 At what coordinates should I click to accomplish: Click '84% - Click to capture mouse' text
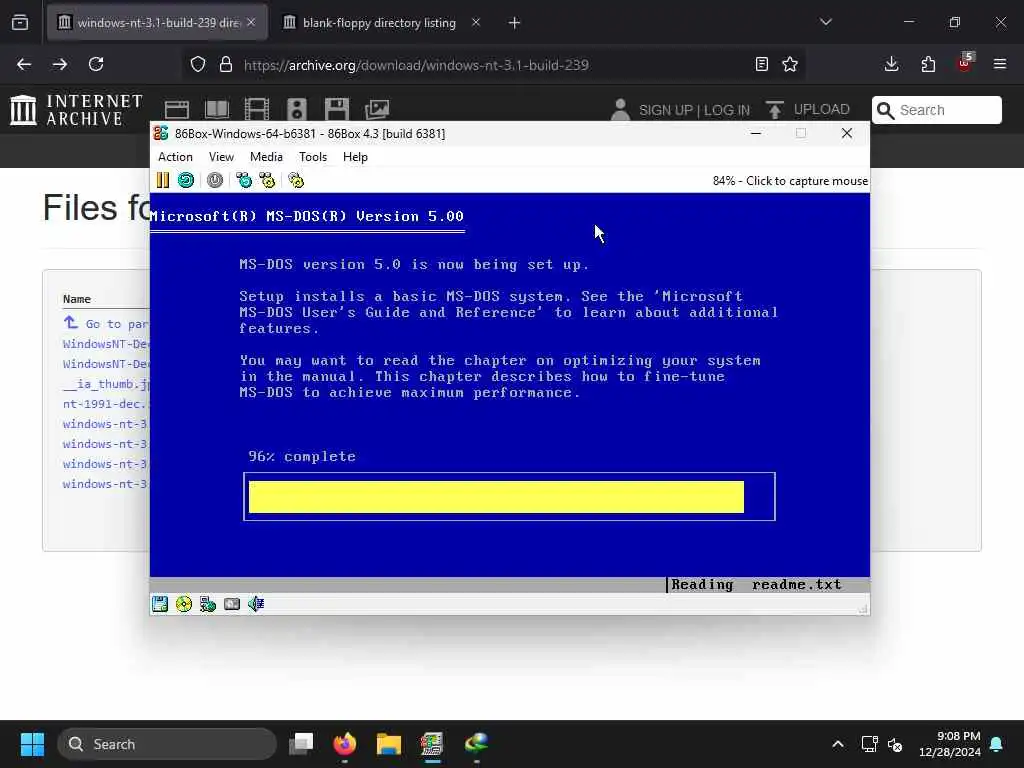790,181
